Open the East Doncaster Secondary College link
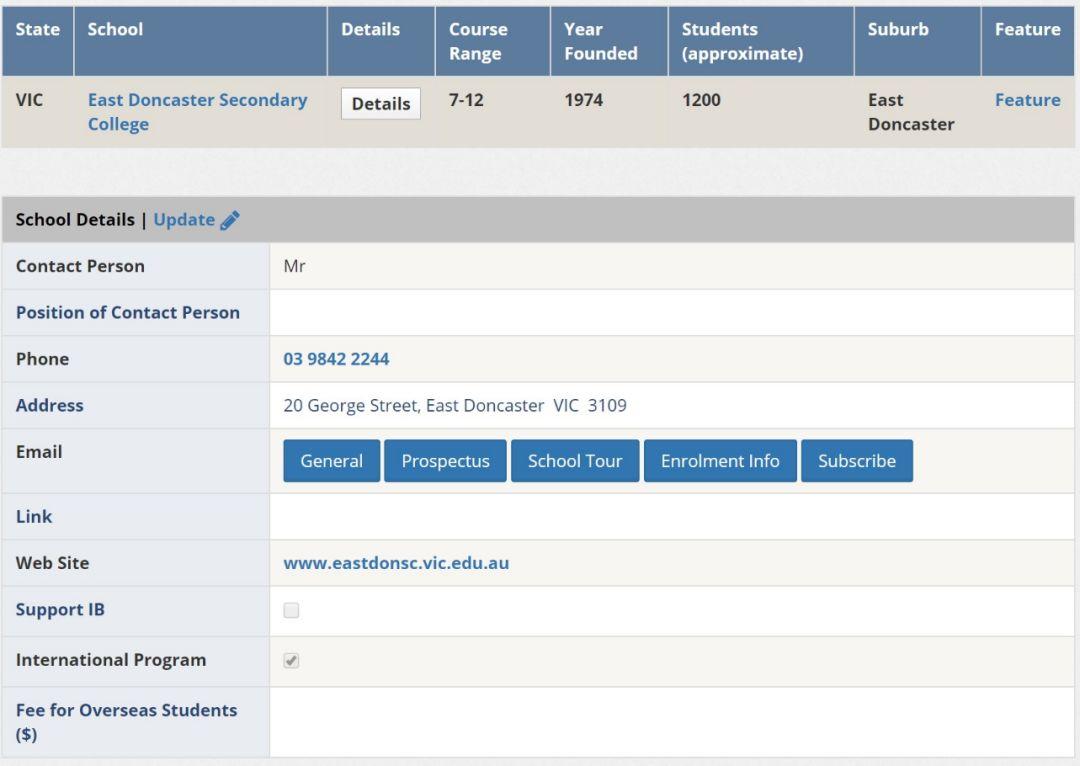The height and width of the screenshot is (766, 1080). coord(197,112)
